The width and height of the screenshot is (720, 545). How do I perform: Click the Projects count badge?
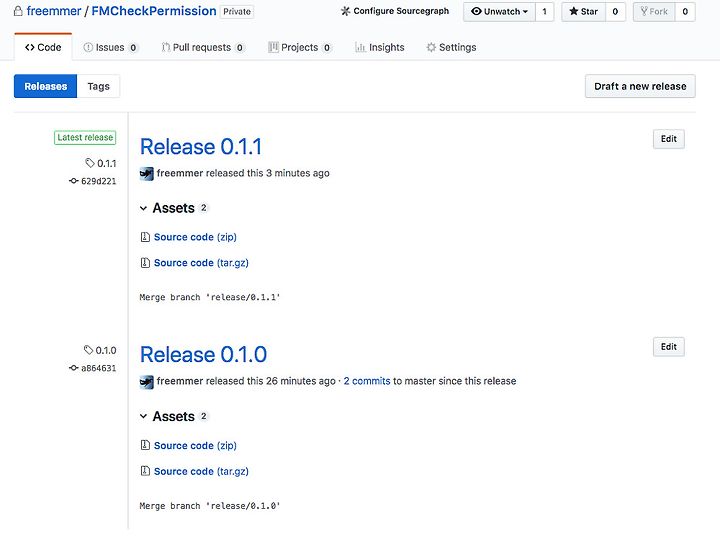point(326,48)
